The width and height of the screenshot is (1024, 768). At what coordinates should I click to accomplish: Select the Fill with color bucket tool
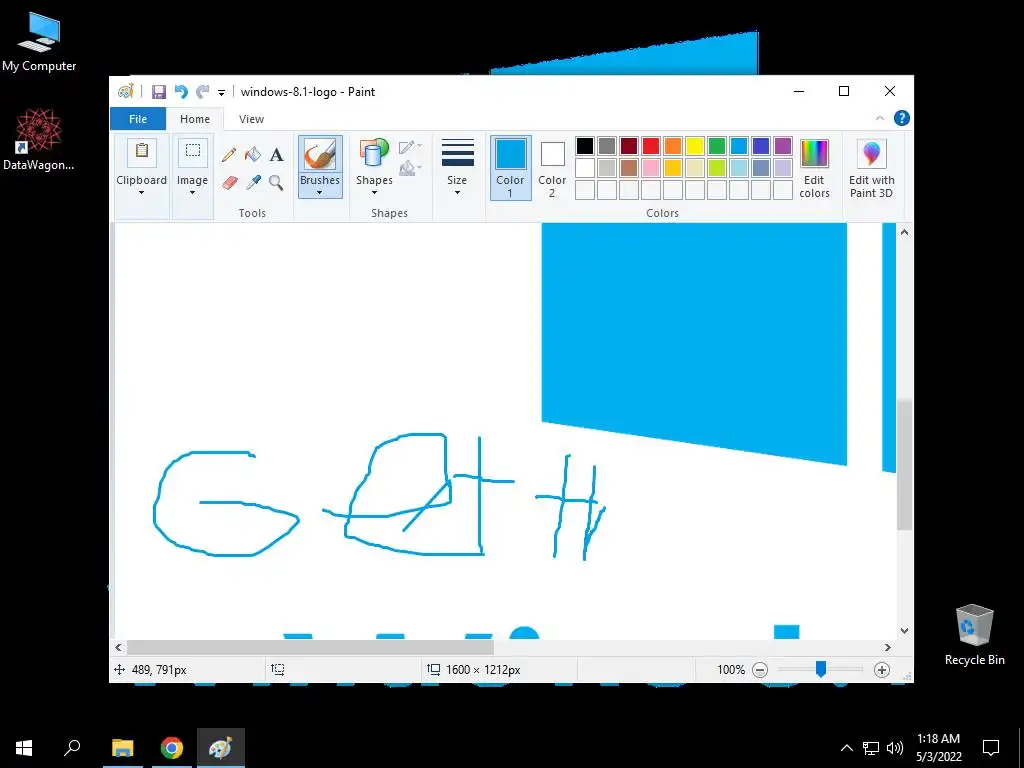pos(253,155)
